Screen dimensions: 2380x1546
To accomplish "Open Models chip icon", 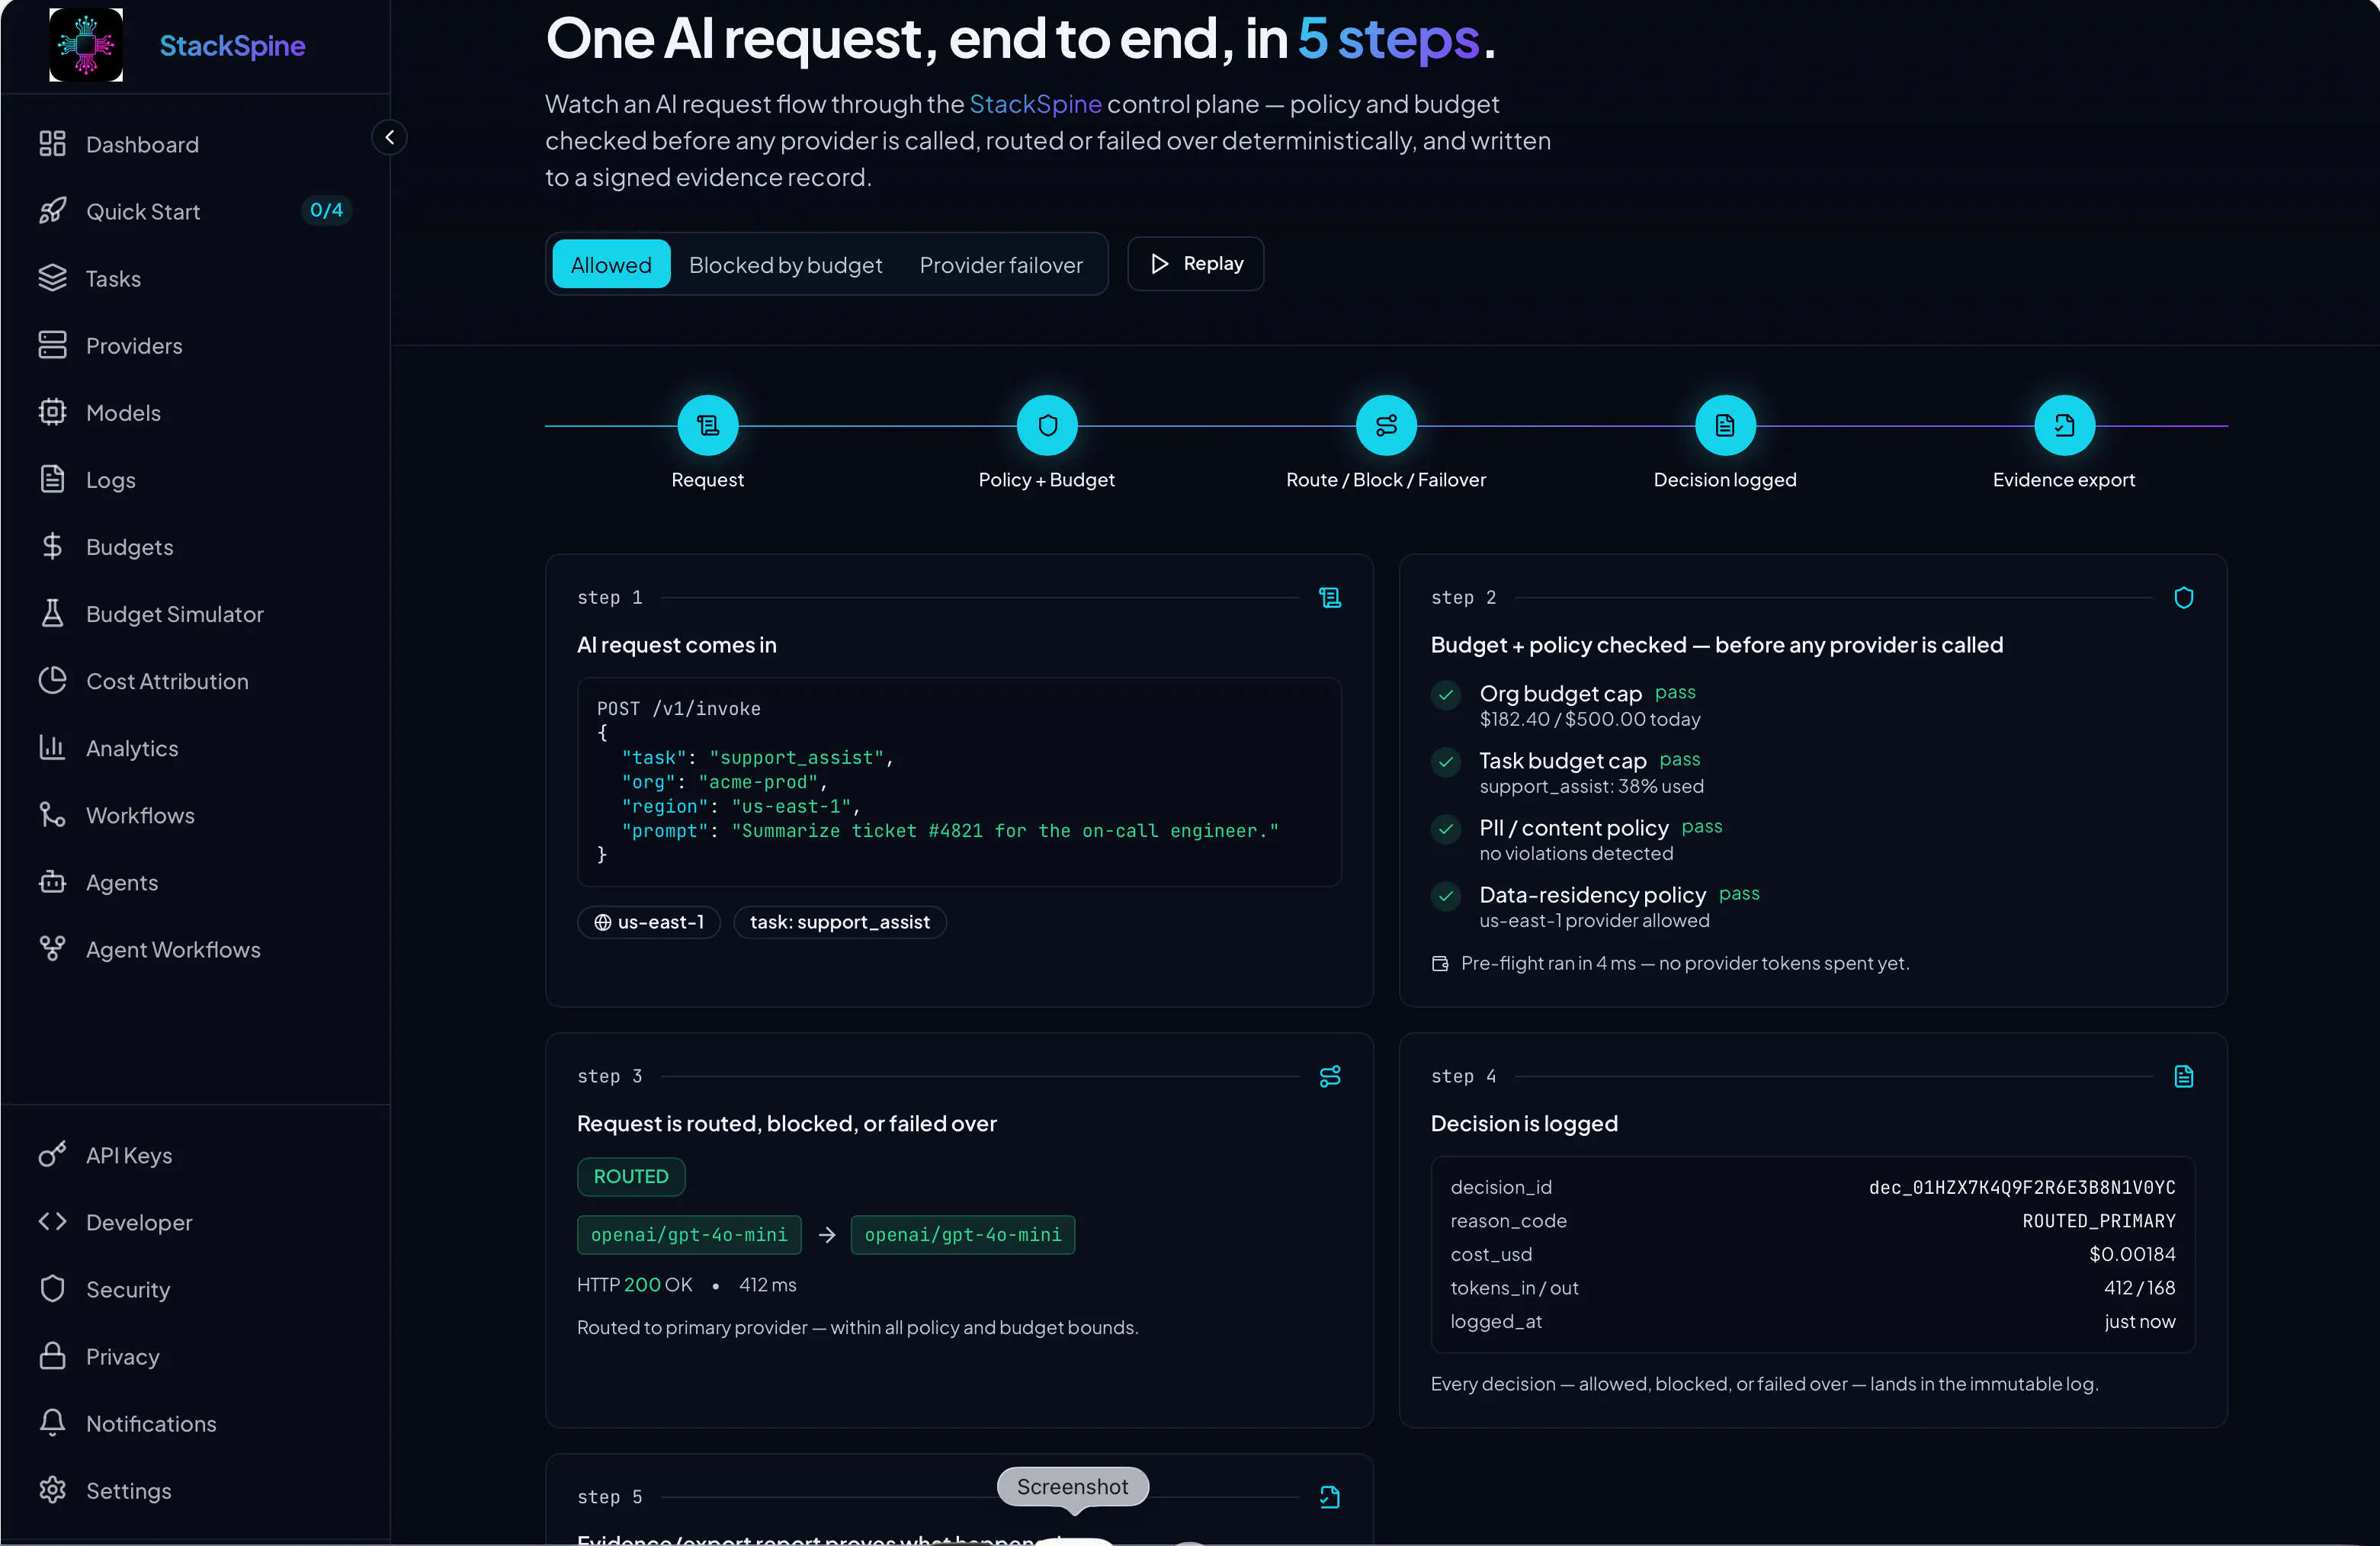I will tap(52, 412).
